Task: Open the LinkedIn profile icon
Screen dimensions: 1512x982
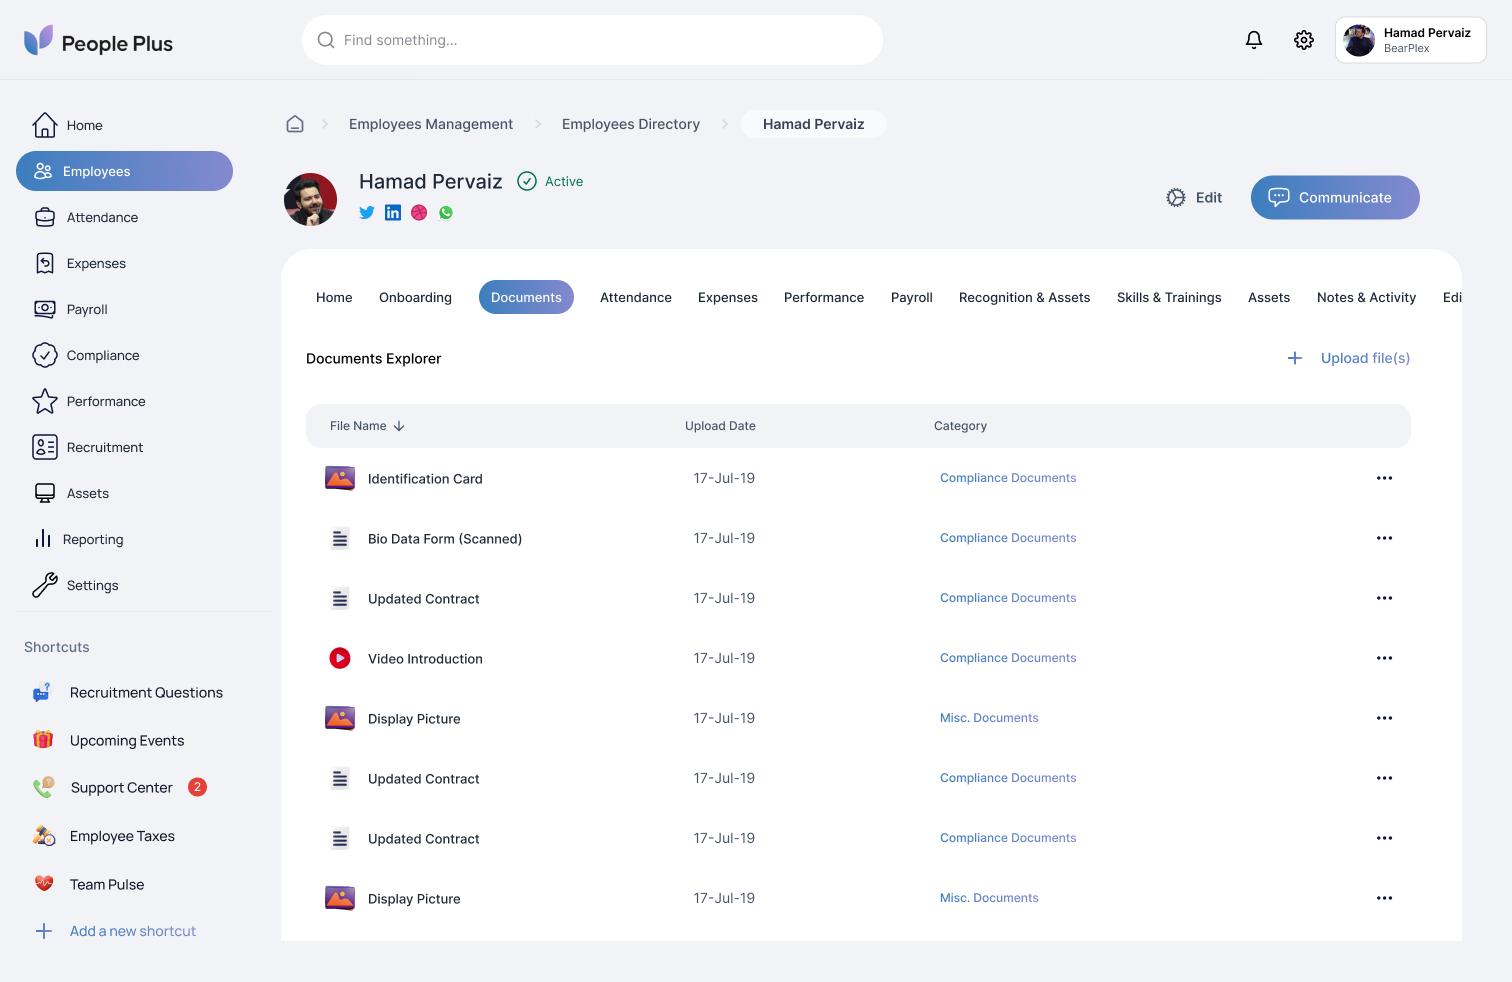Action: (x=393, y=212)
